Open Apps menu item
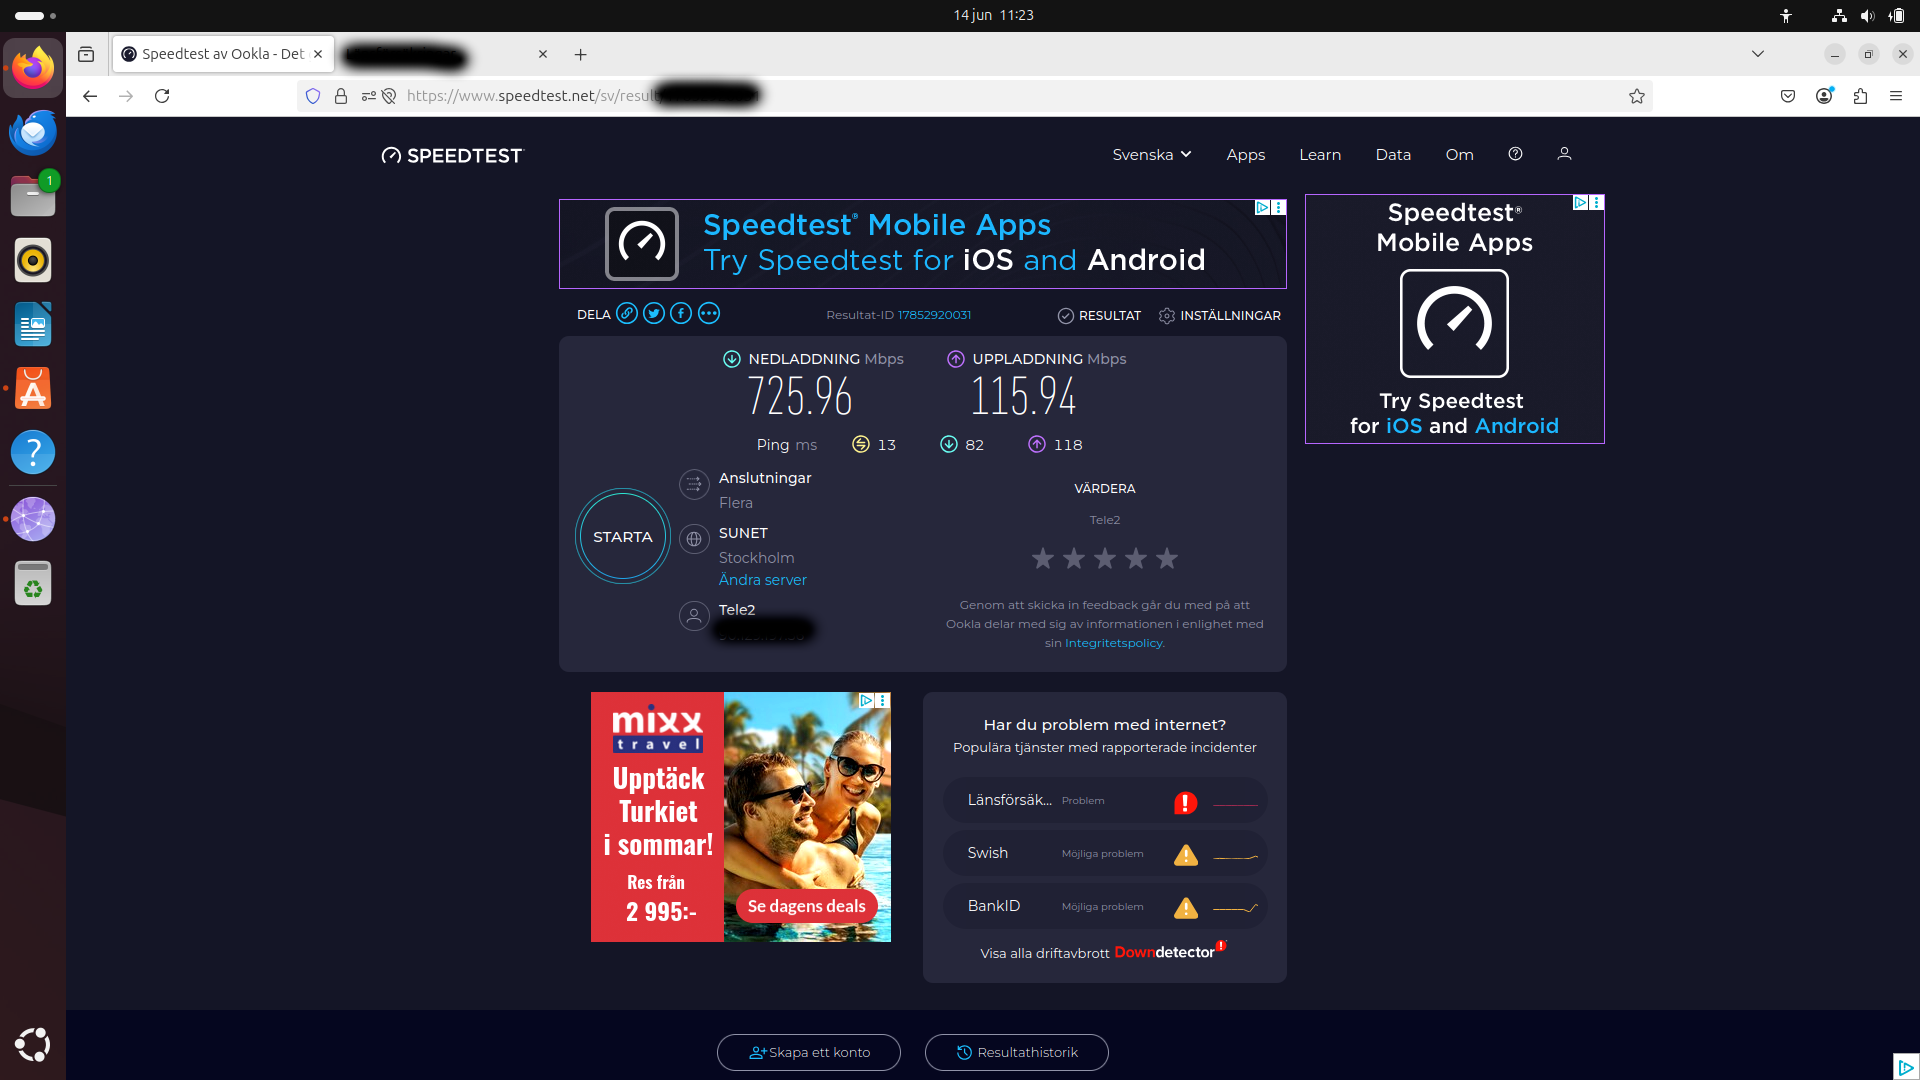1920x1080 pixels. click(1246, 155)
